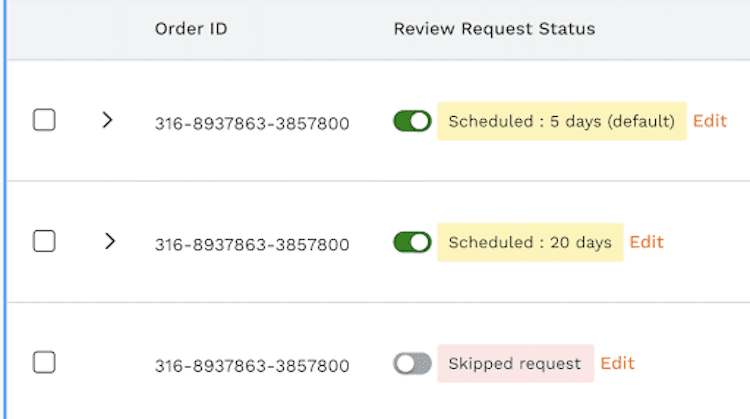Image resolution: width=750 pixels, height=419 pixels.
Task: Click the Order ID column header
Action: point(190,29)
